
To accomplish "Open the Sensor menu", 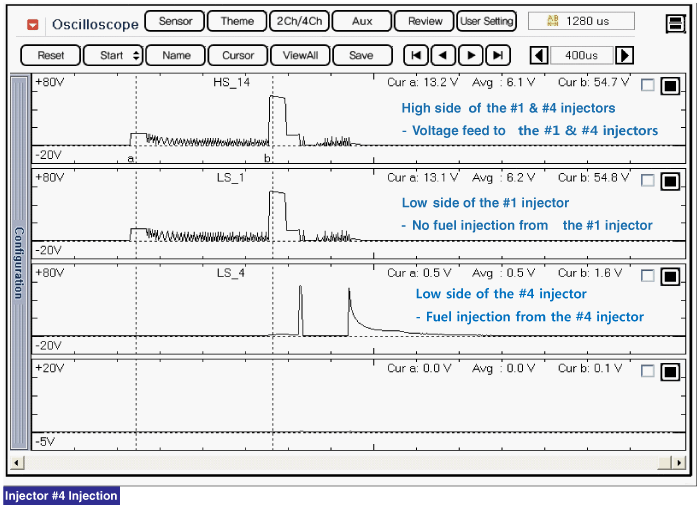I will click(x=175, y=21).
